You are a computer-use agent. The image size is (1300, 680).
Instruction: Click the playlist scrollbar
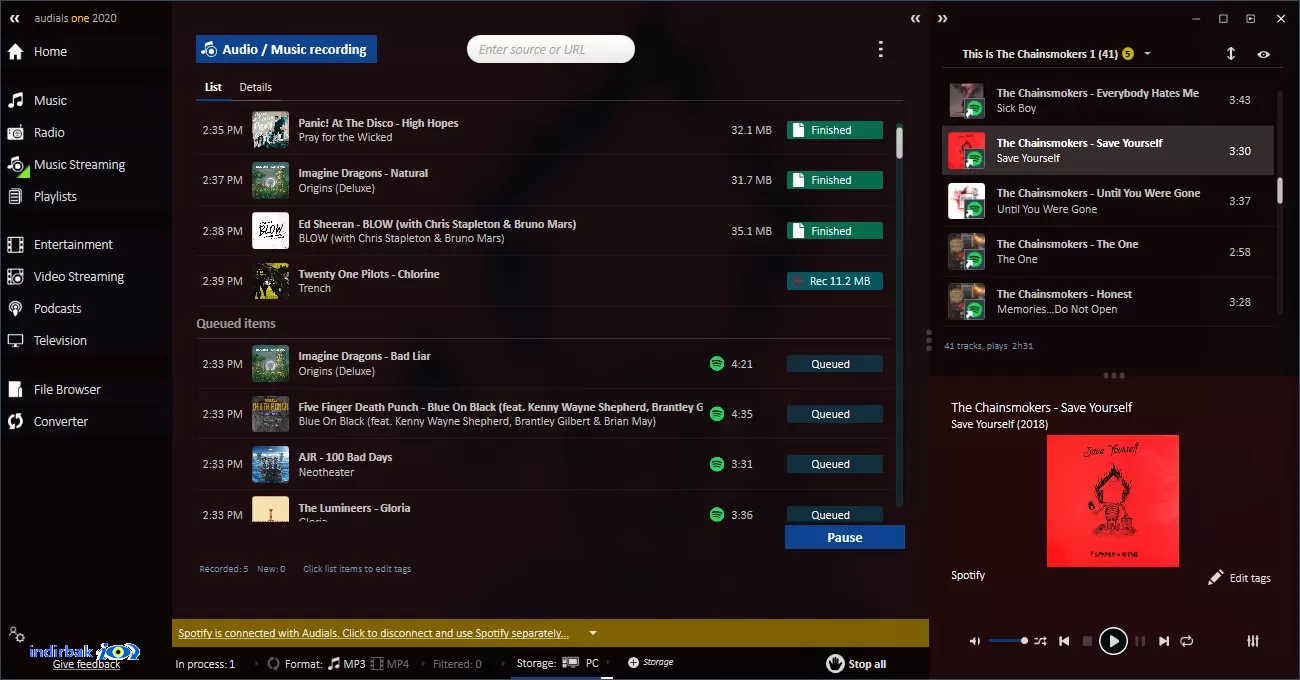(1279, 190)
